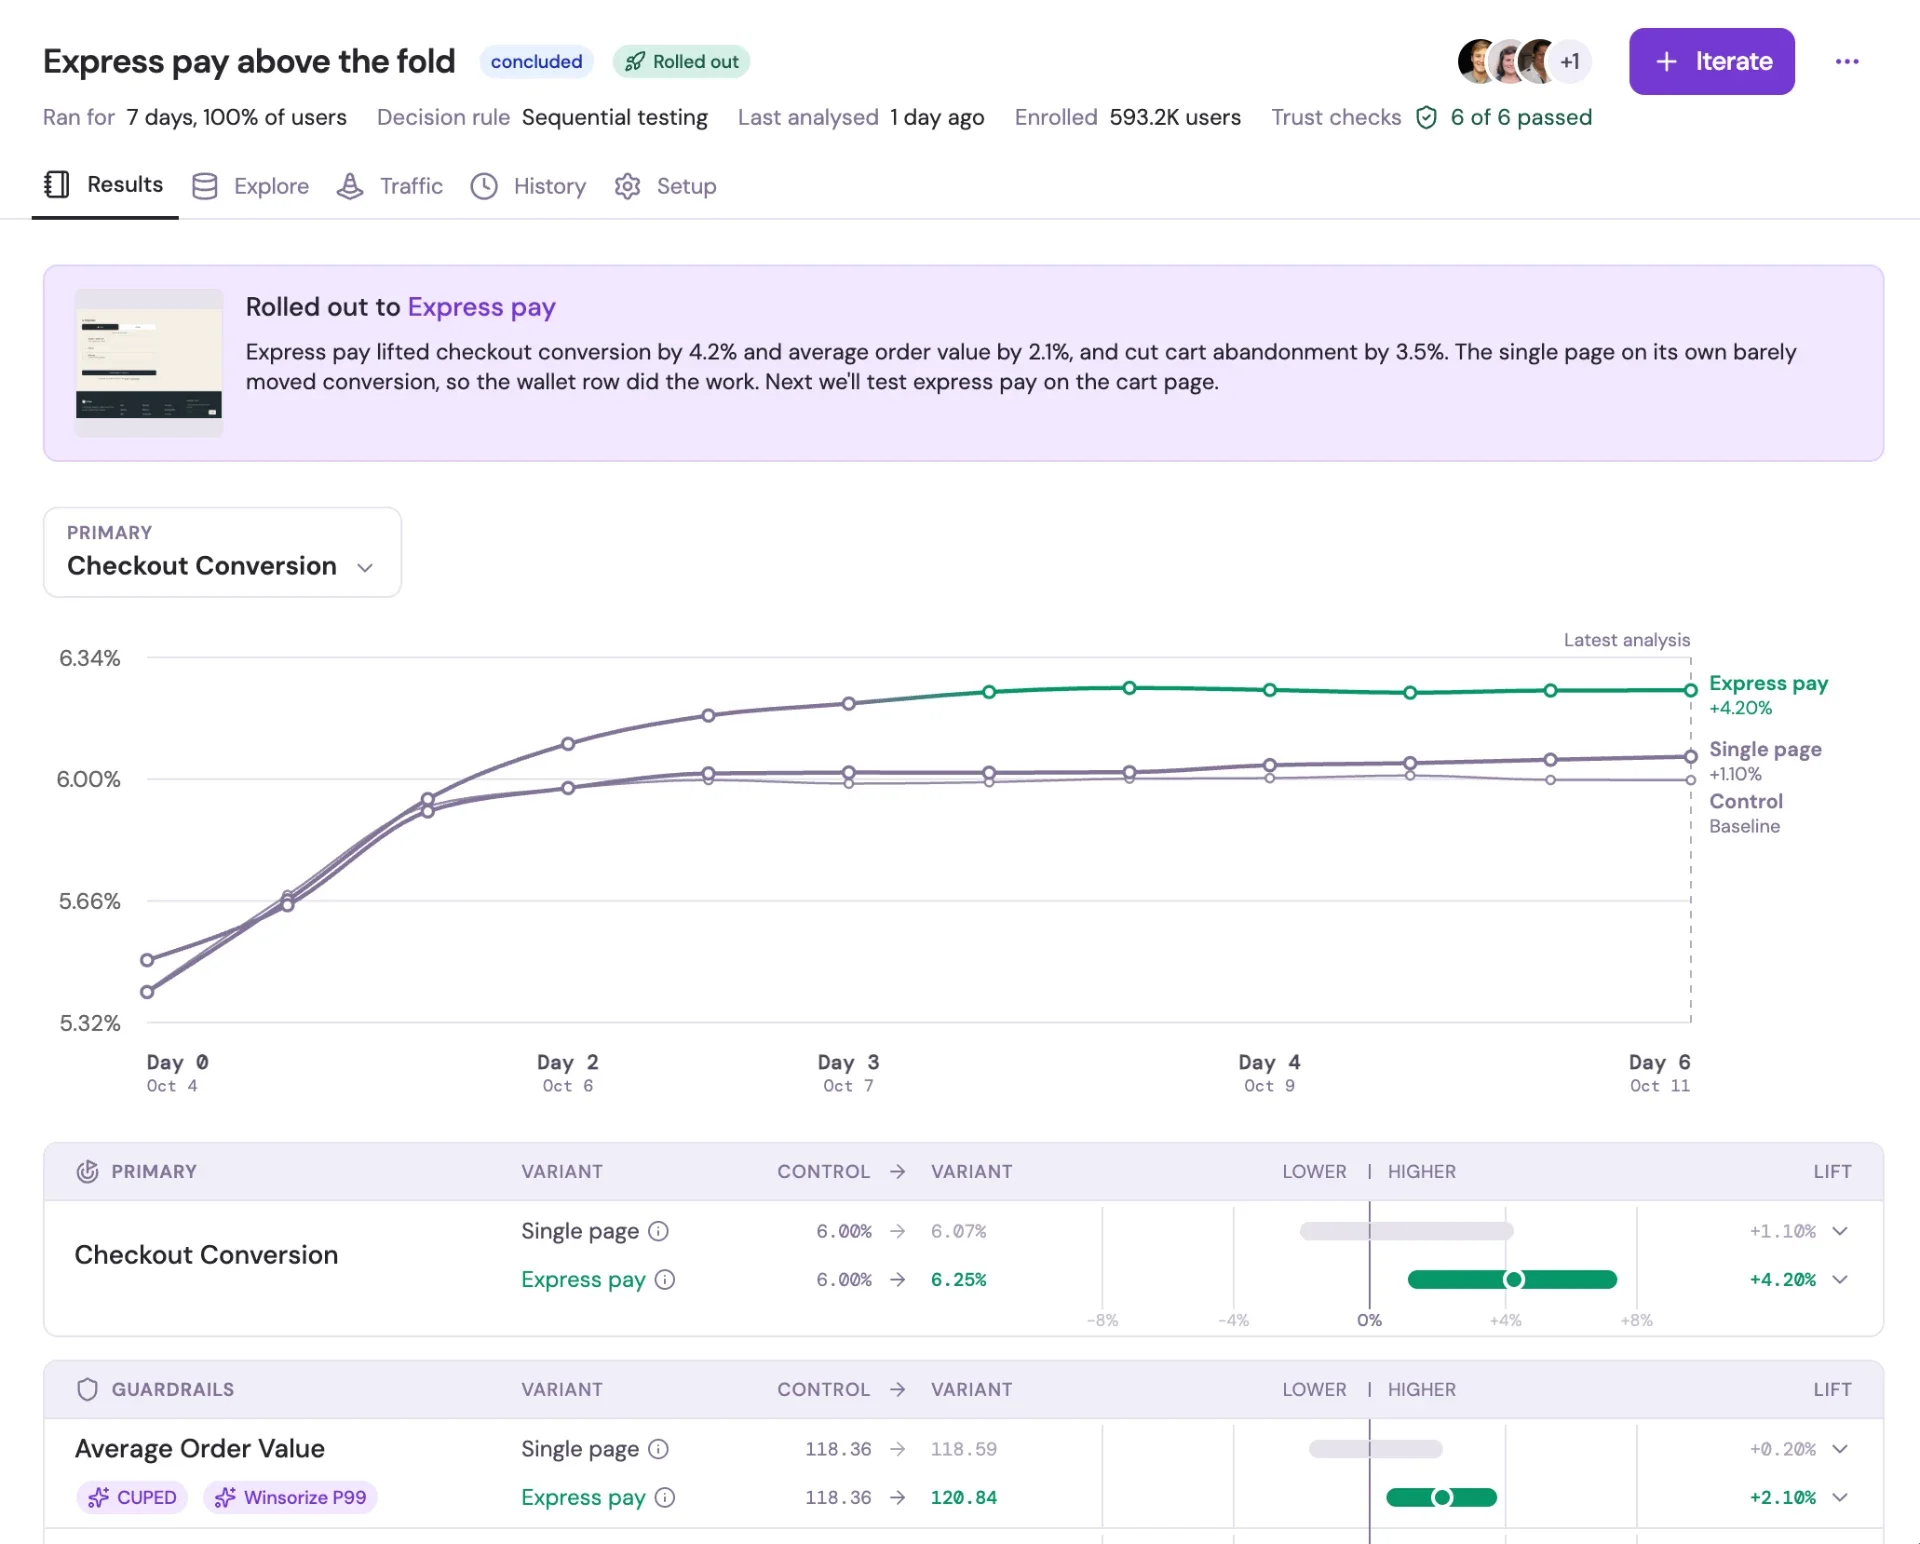This screenshot has width=1920, height=1544.
Task: Click the info icon beside Express pay in Checkout Conversion
Action: 665,1280
